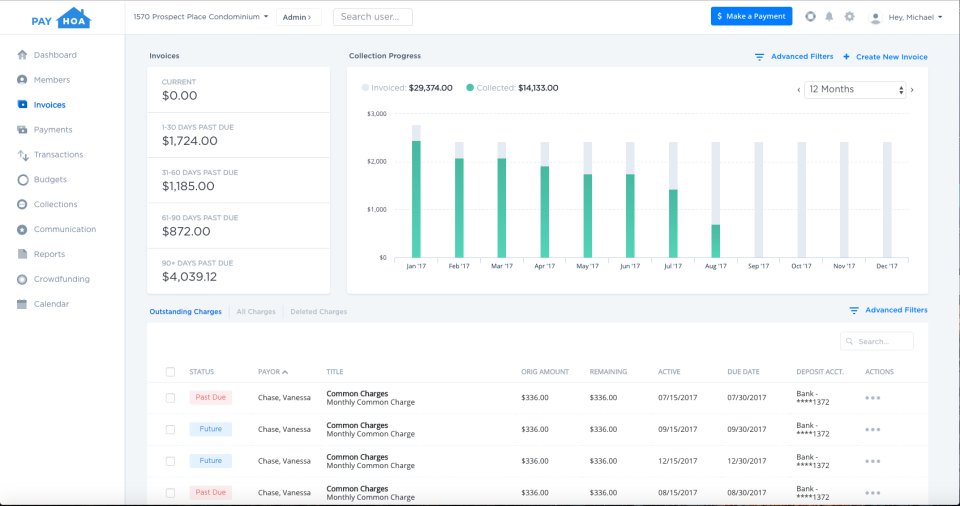This screenshot has width=960, height=506.
Task: Check the first Past Due Chase, Vanessa row
Action: [x=170, y=398]
